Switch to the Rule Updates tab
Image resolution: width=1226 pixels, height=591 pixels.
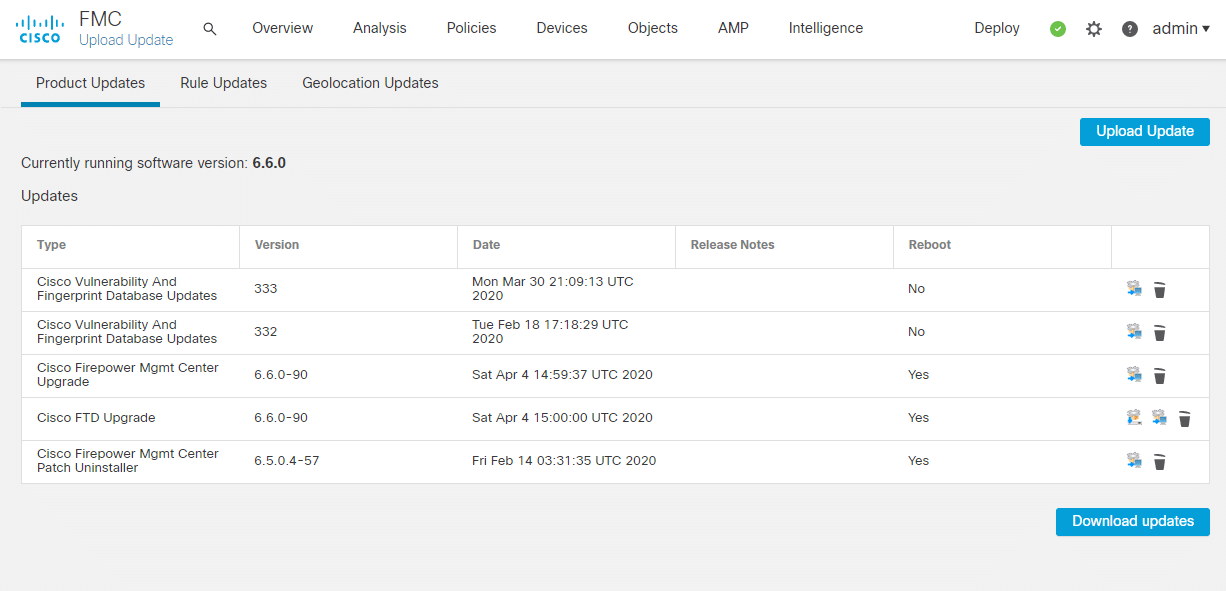pos(224,83)
